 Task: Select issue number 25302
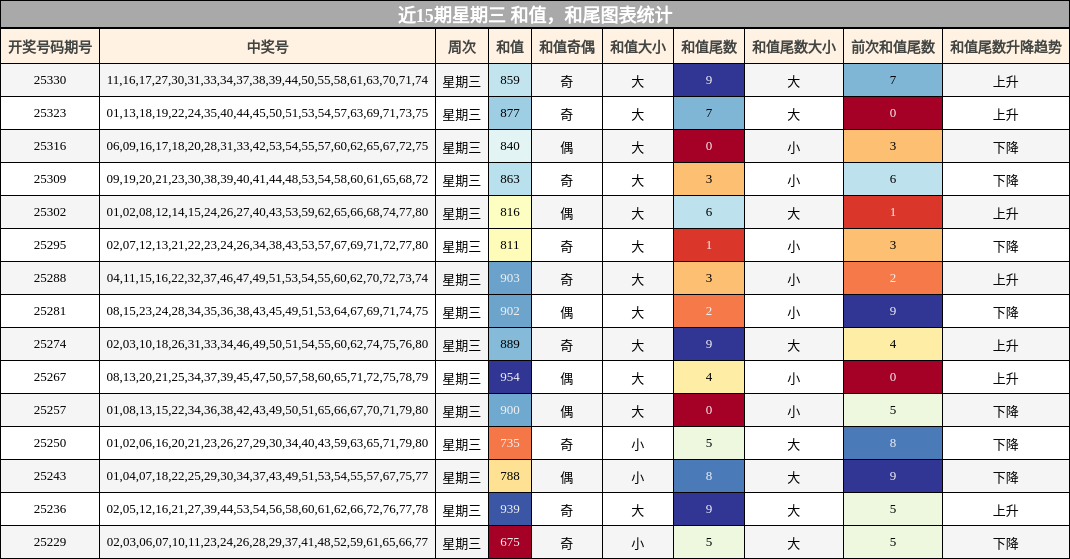tap(50, 212)
